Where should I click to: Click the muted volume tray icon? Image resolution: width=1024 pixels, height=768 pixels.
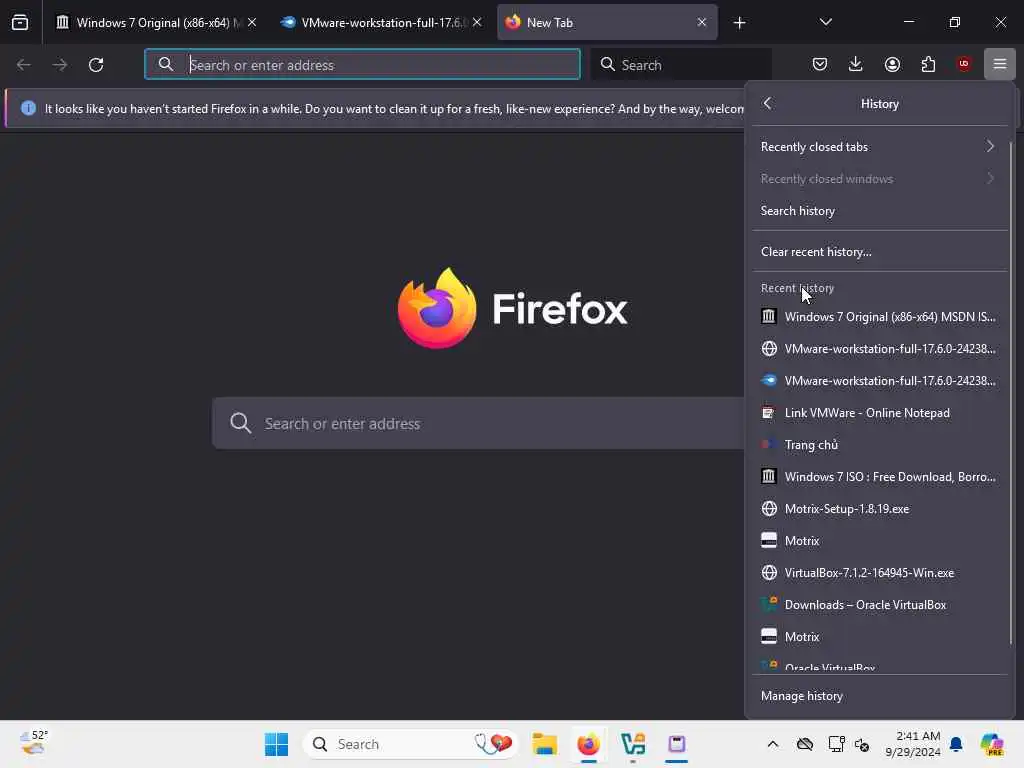coord(861,744)
